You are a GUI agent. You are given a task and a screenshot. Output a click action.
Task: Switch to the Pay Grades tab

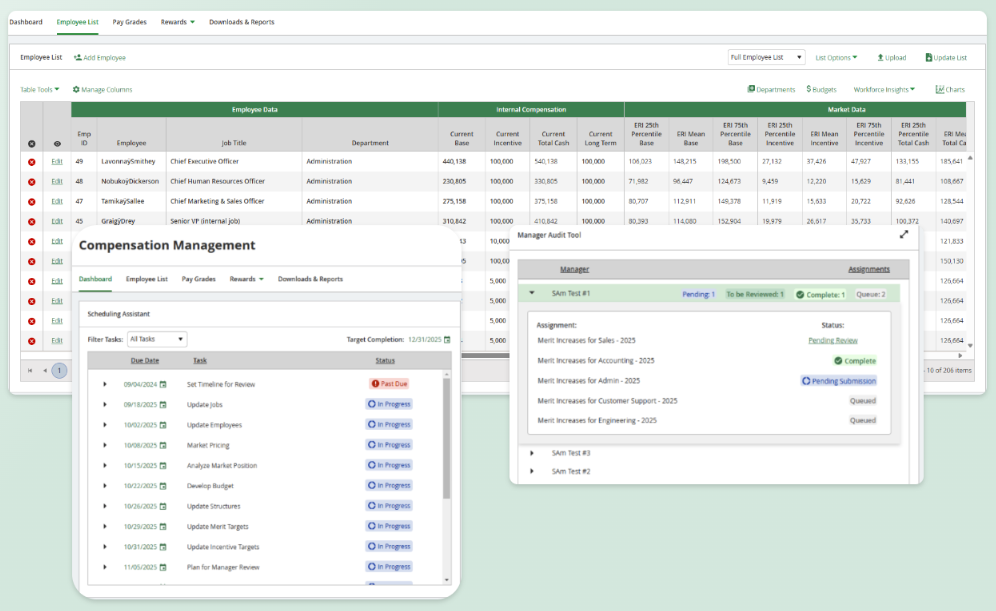[x=130, y=22]
